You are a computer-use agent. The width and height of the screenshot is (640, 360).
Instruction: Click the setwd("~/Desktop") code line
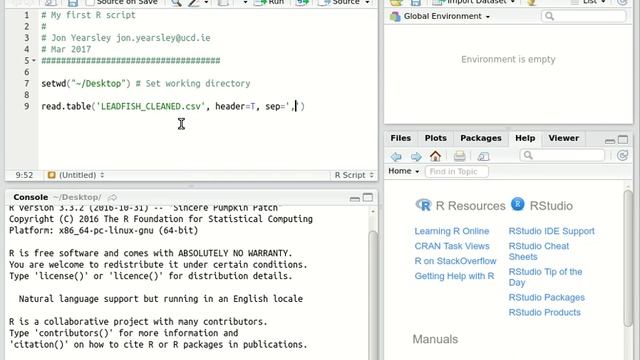coord(146,83)
